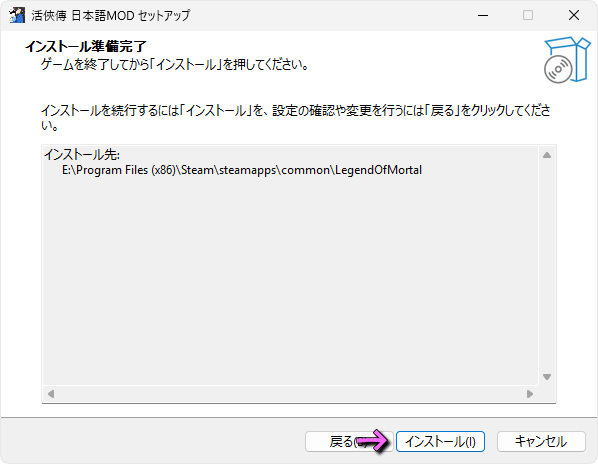Click the scroll left arrow in summary box

(51, 393)
